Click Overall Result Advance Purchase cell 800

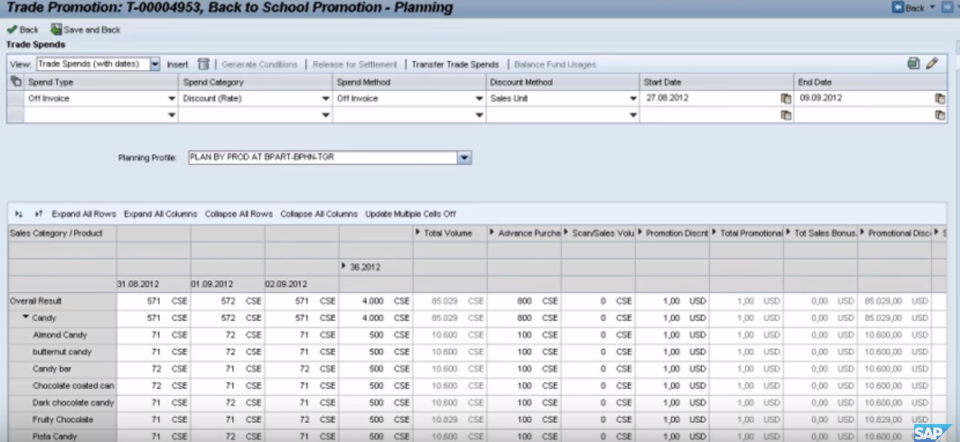(x=524, y=301)
